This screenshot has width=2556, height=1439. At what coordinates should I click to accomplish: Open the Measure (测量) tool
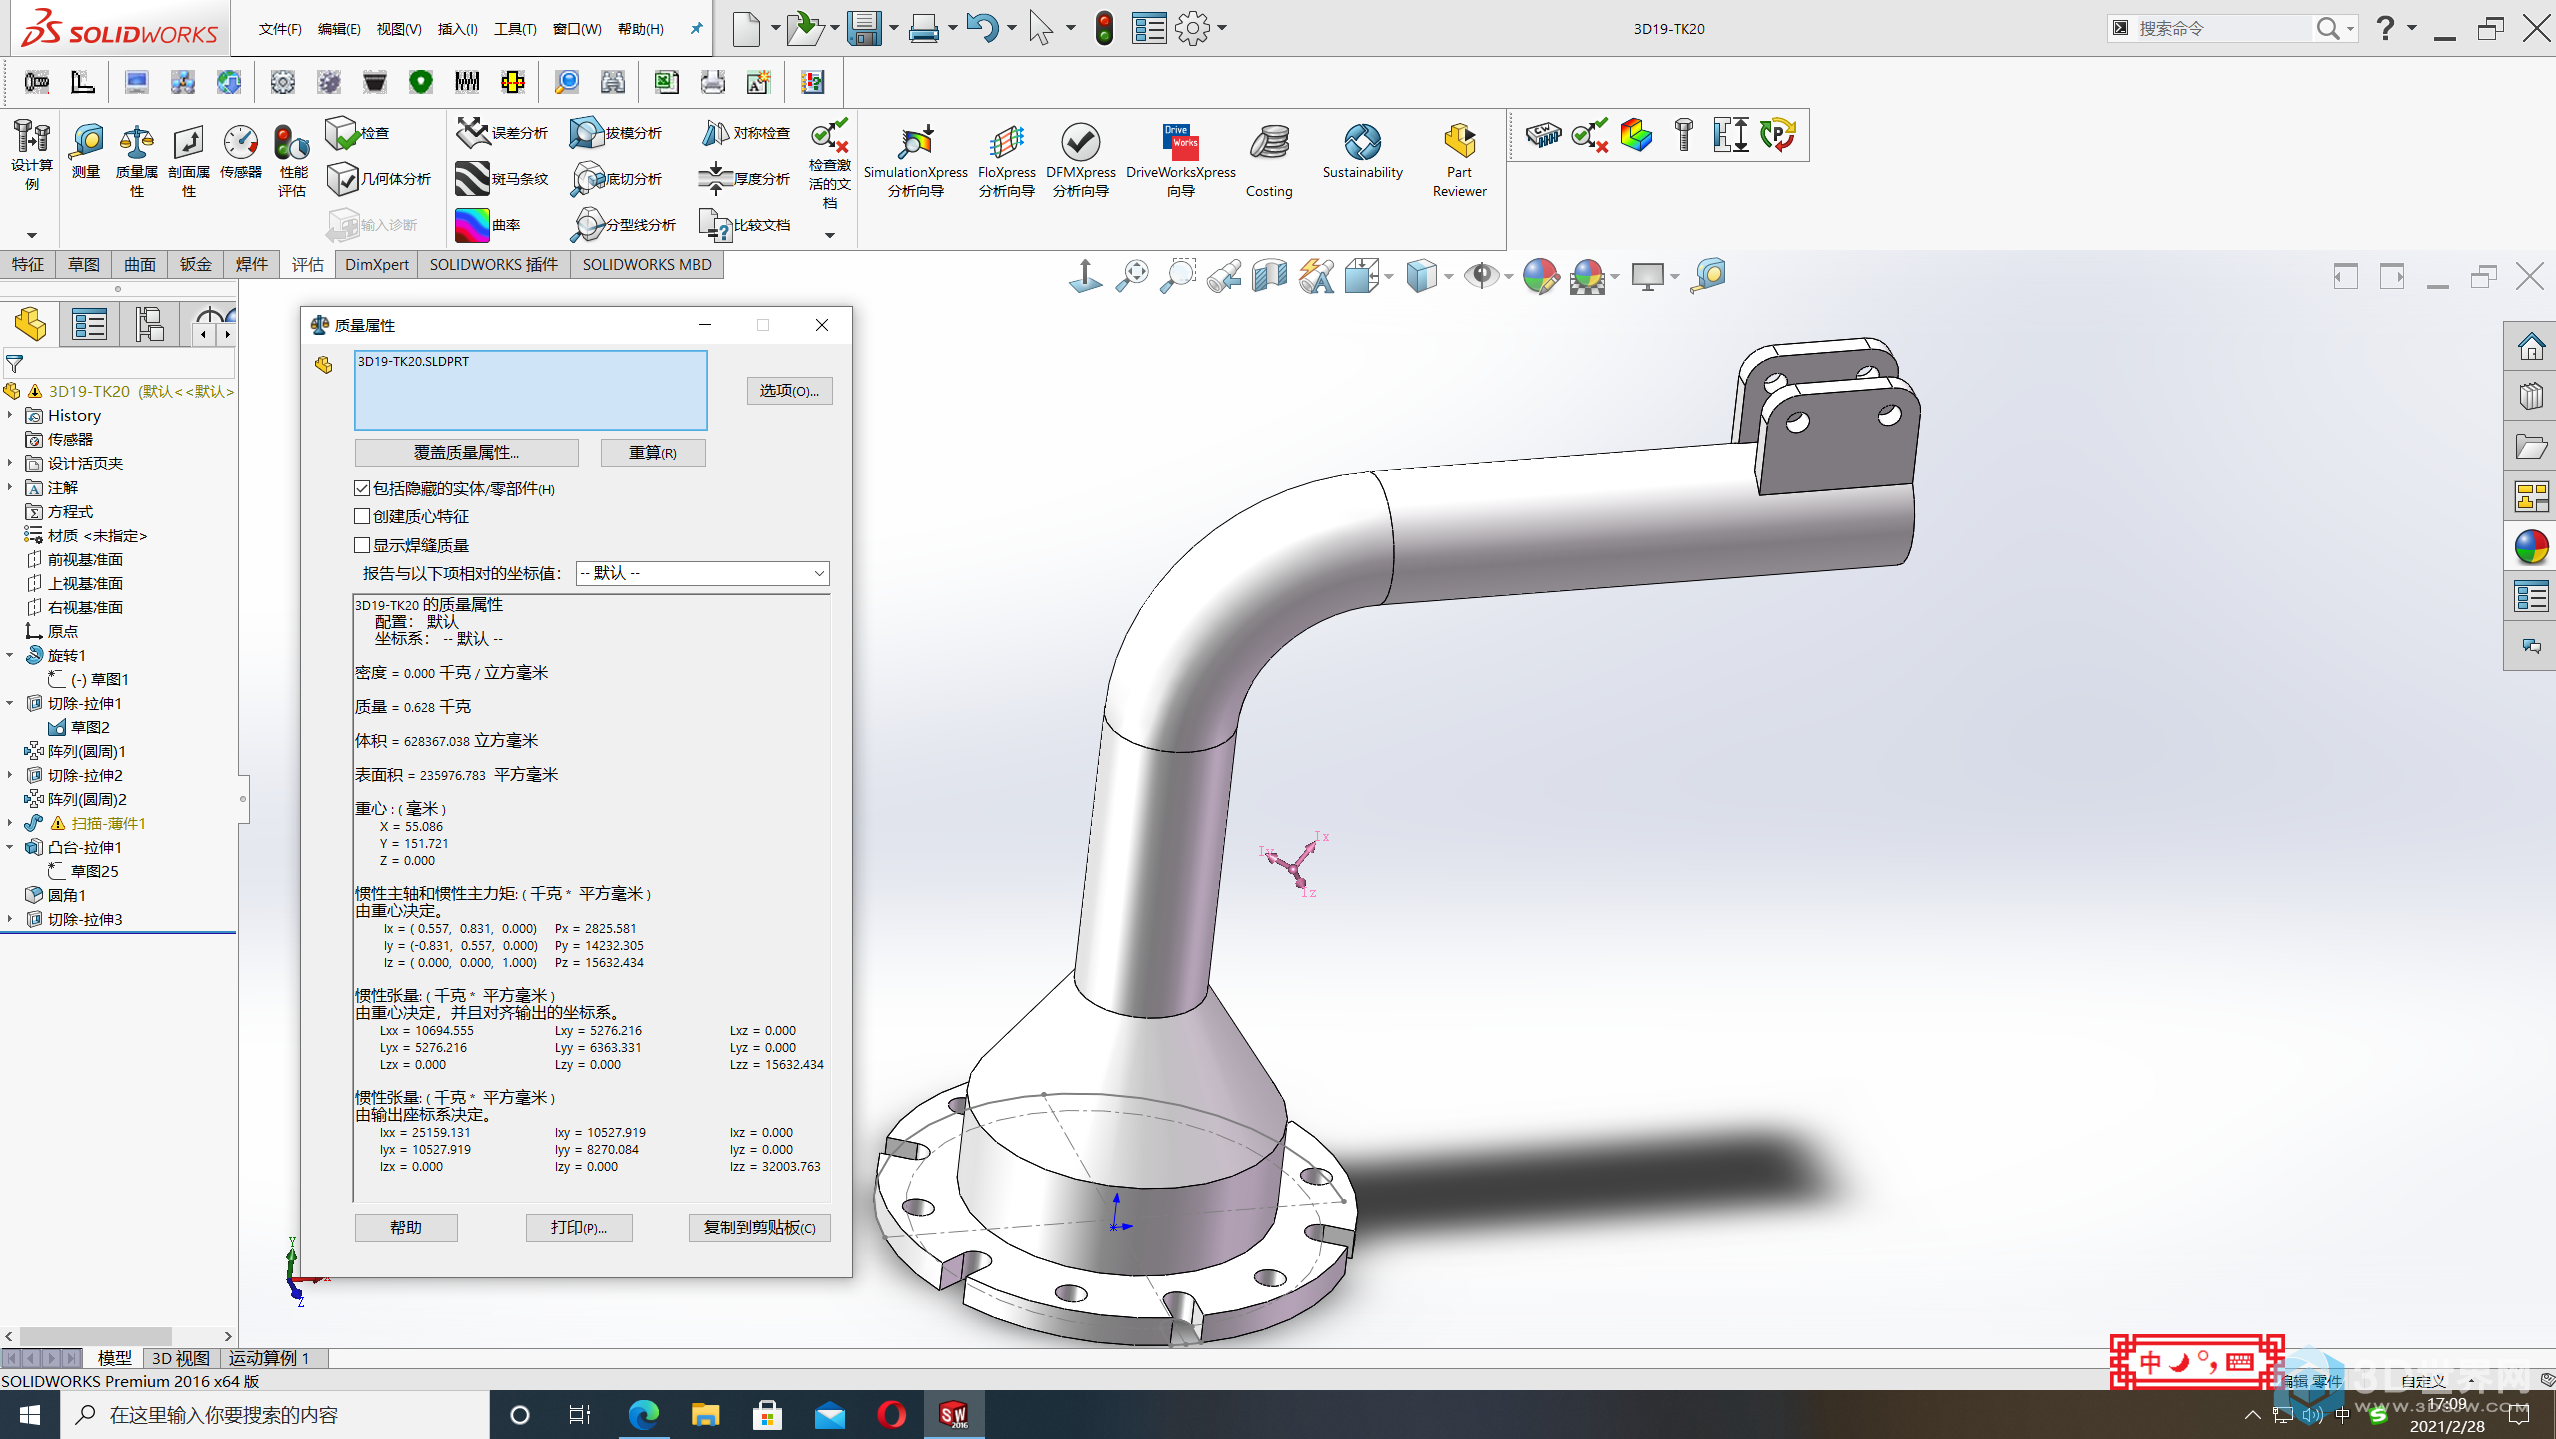86,152
